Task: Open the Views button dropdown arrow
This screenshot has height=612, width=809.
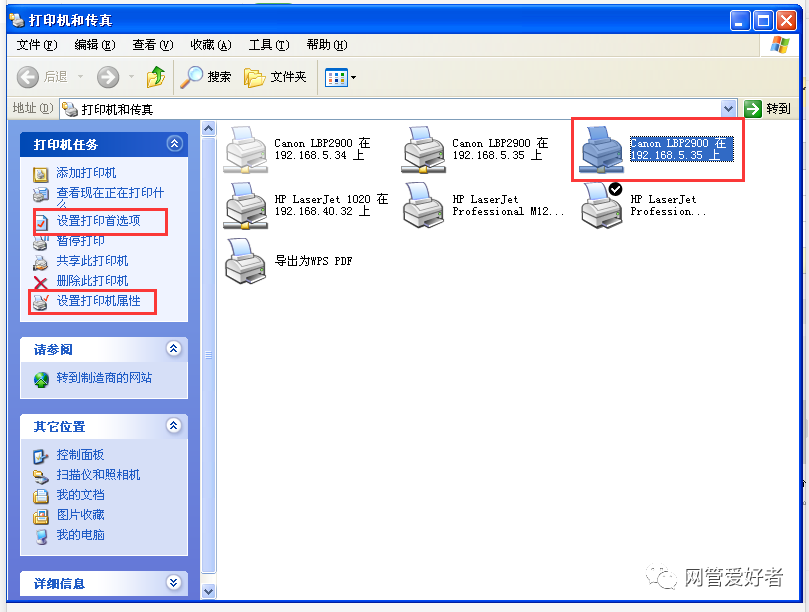Action: point(353,78)
